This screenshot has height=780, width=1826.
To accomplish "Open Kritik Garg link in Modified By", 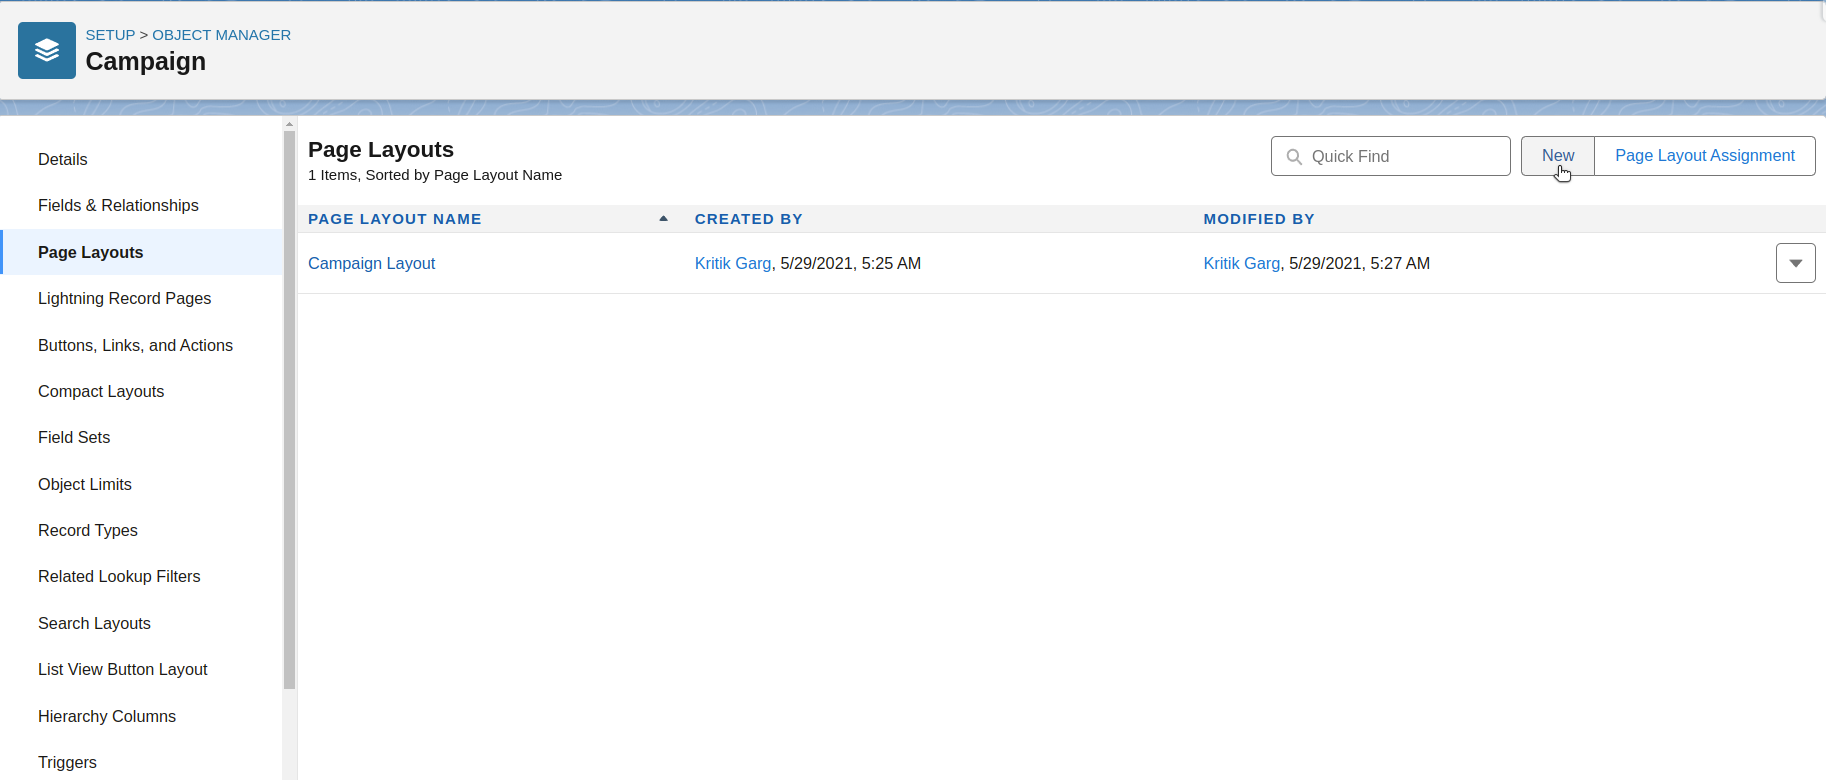I will point(1241,264).
